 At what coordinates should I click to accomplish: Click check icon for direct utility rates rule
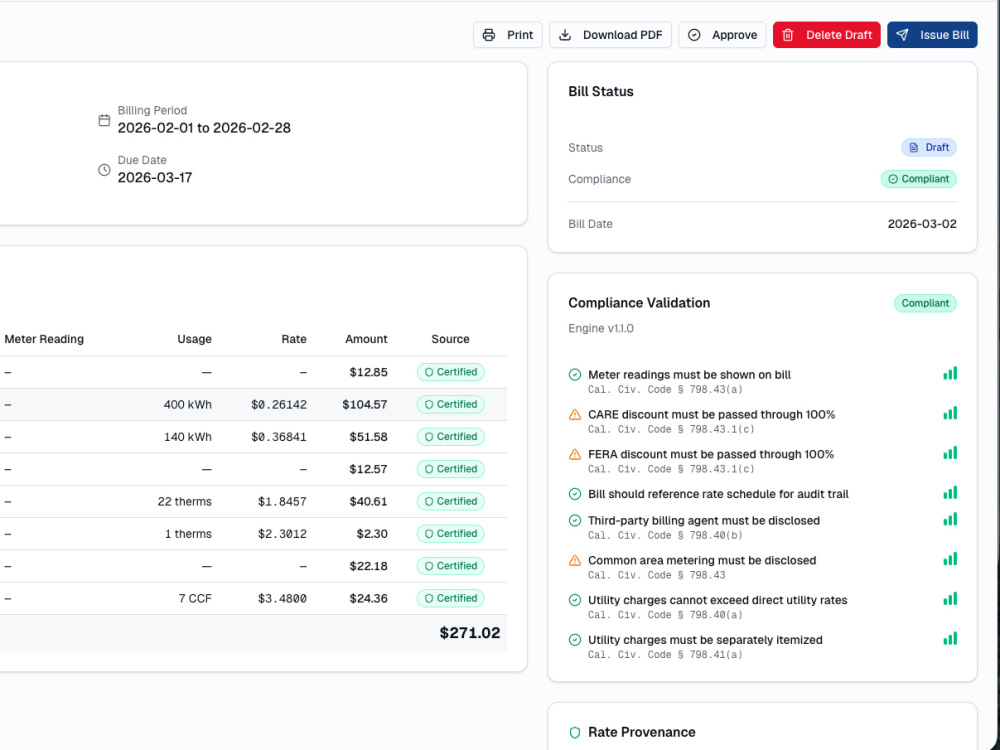(575, 600)
